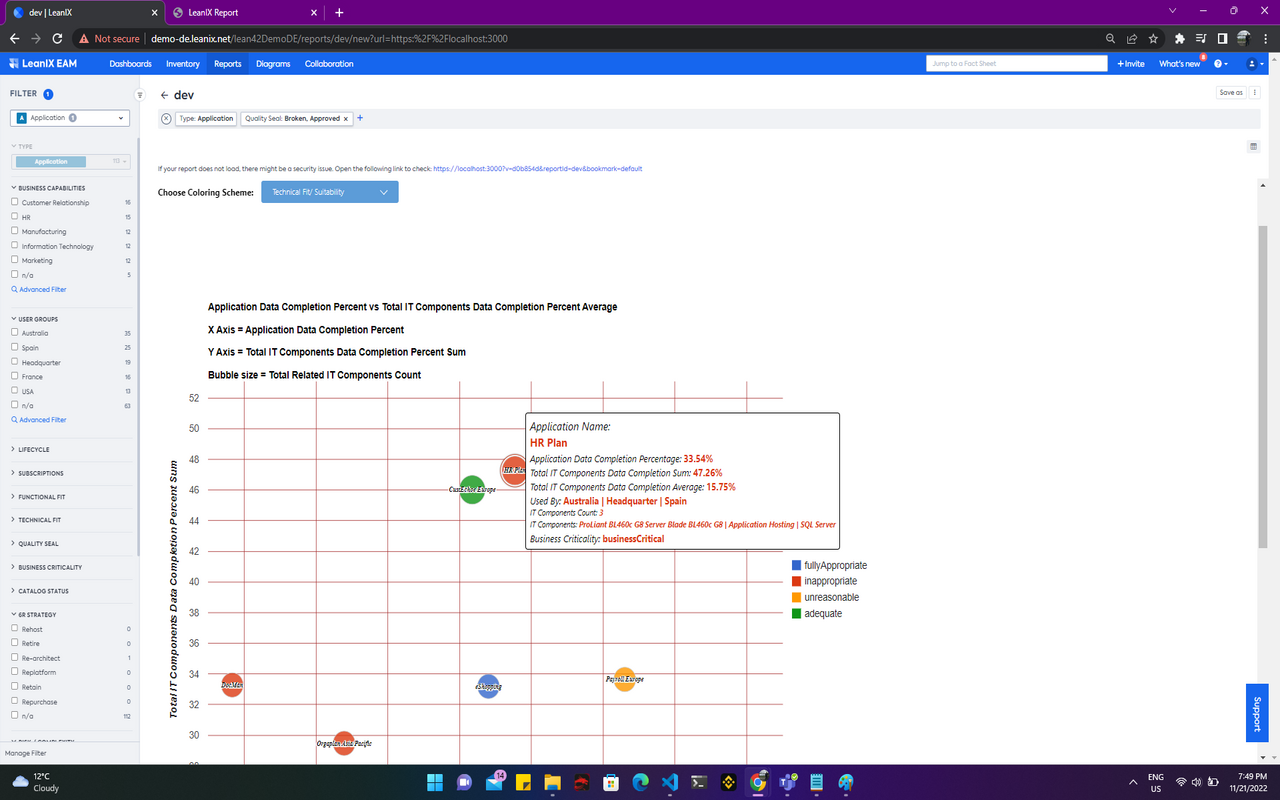Collapse the filter sidebar with round toggle icon
The image size is (1280, 800).
140,95
